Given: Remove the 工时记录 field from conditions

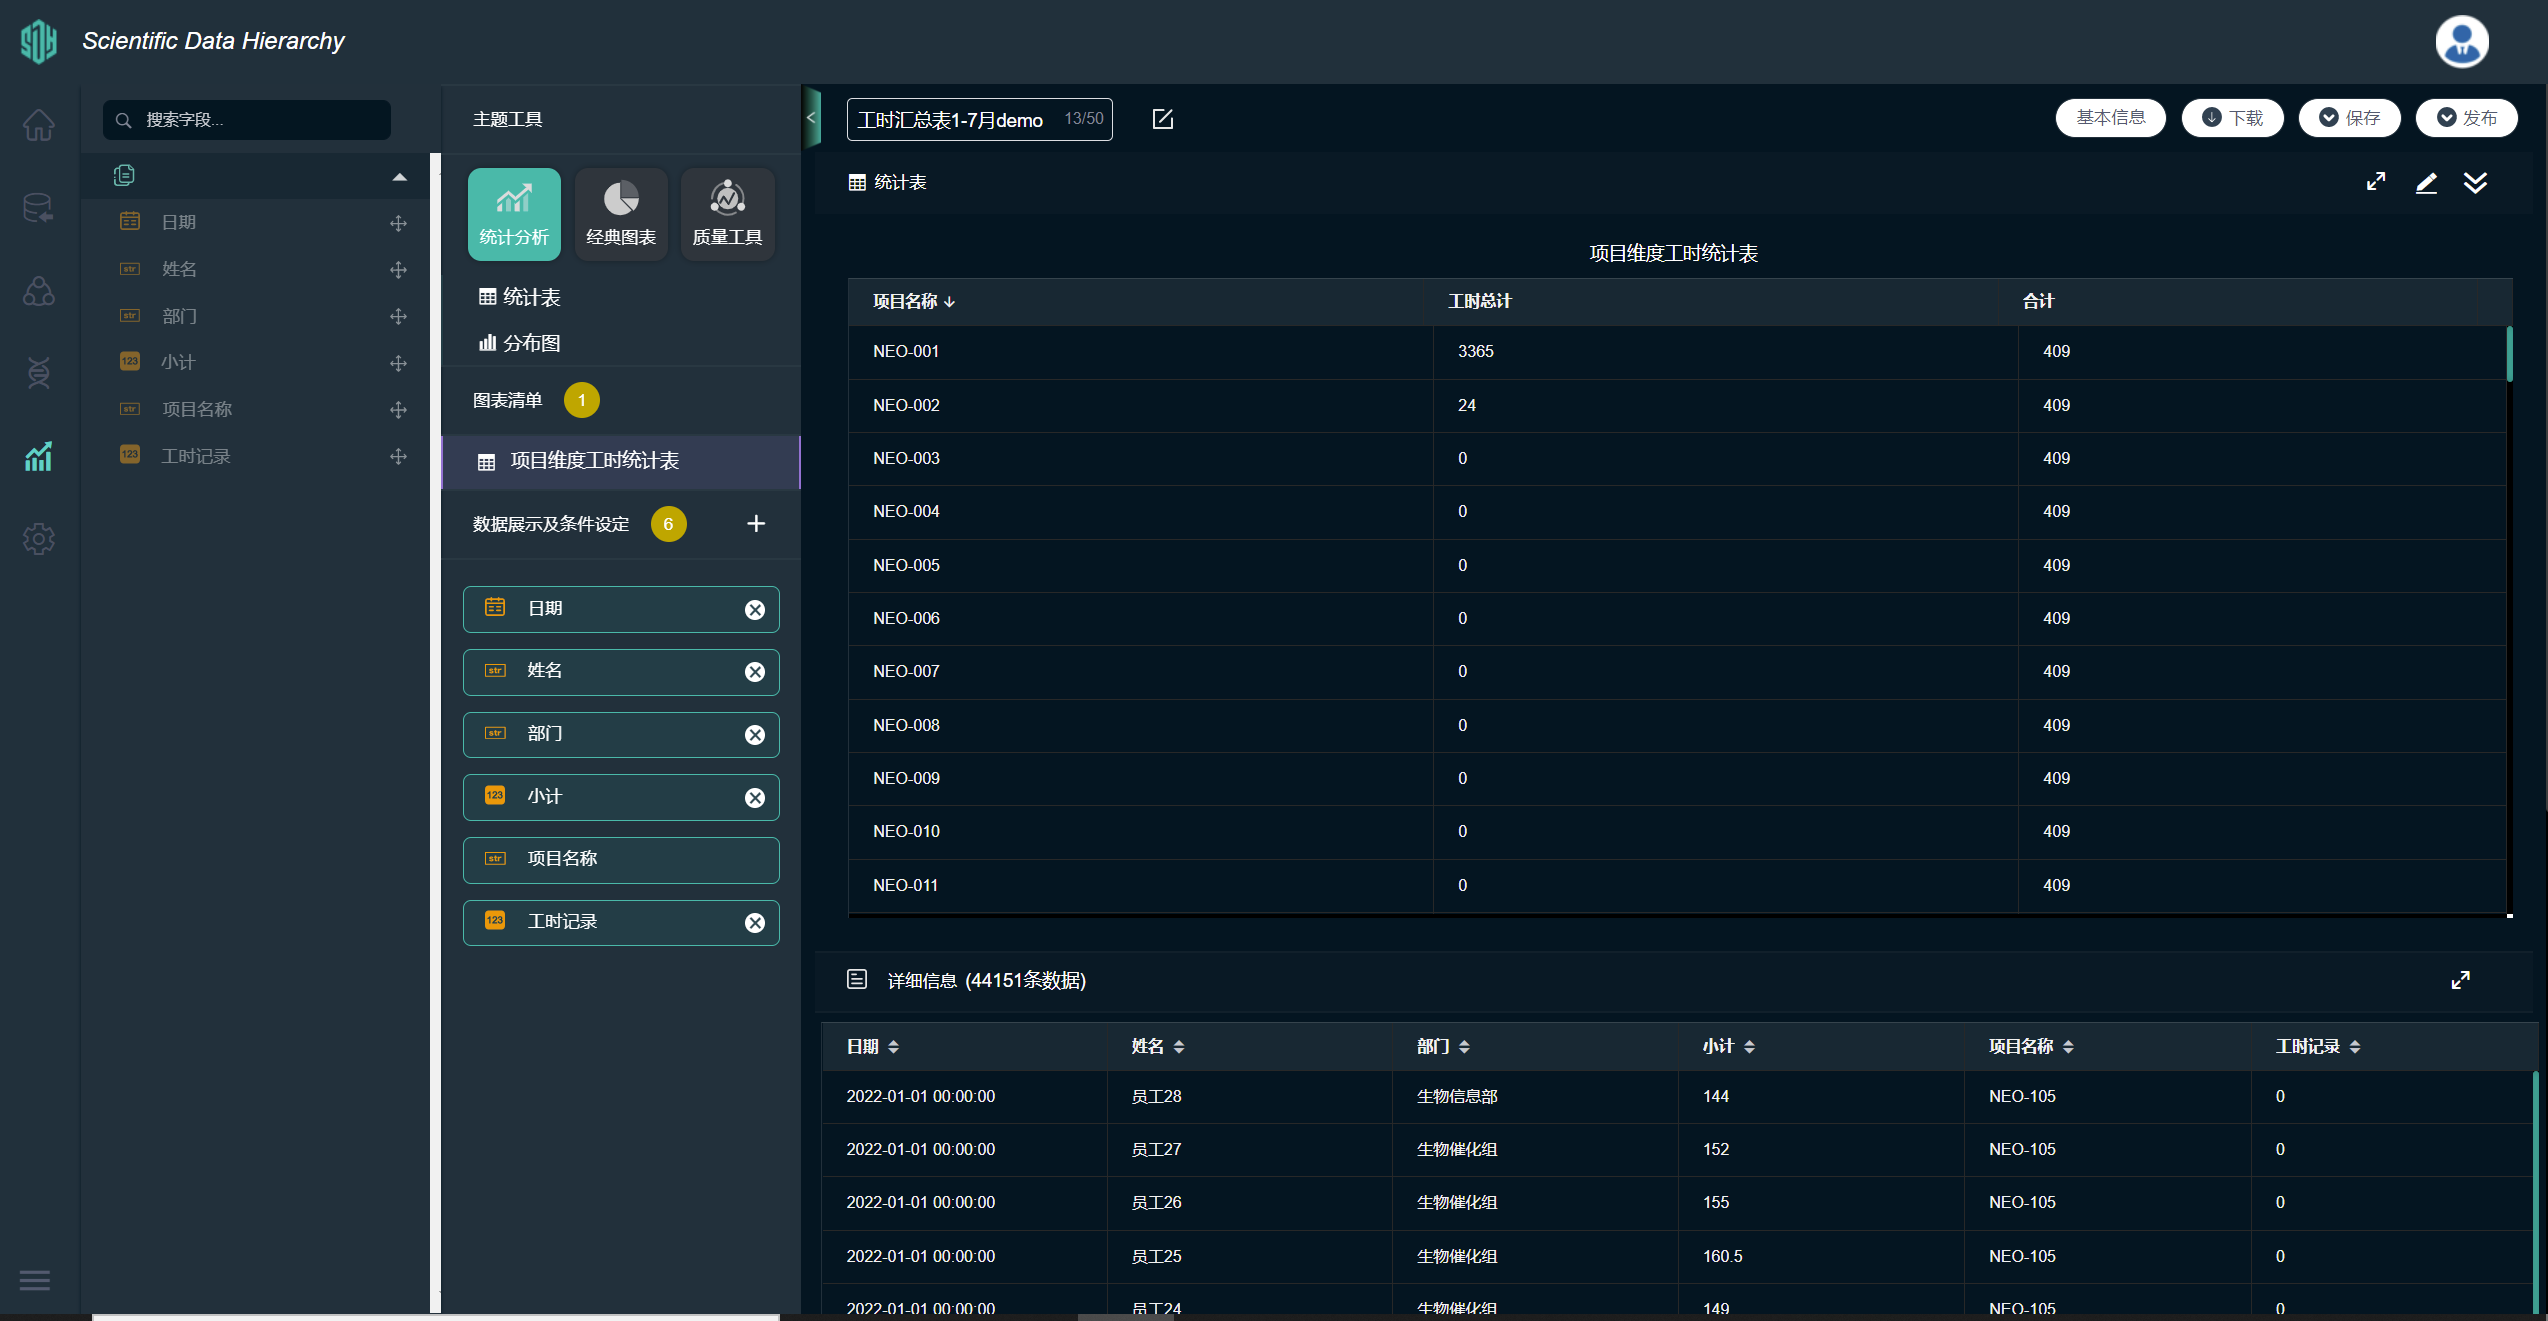Looking at the screenshot, I should pyautogui.click(x=755, y=923).
